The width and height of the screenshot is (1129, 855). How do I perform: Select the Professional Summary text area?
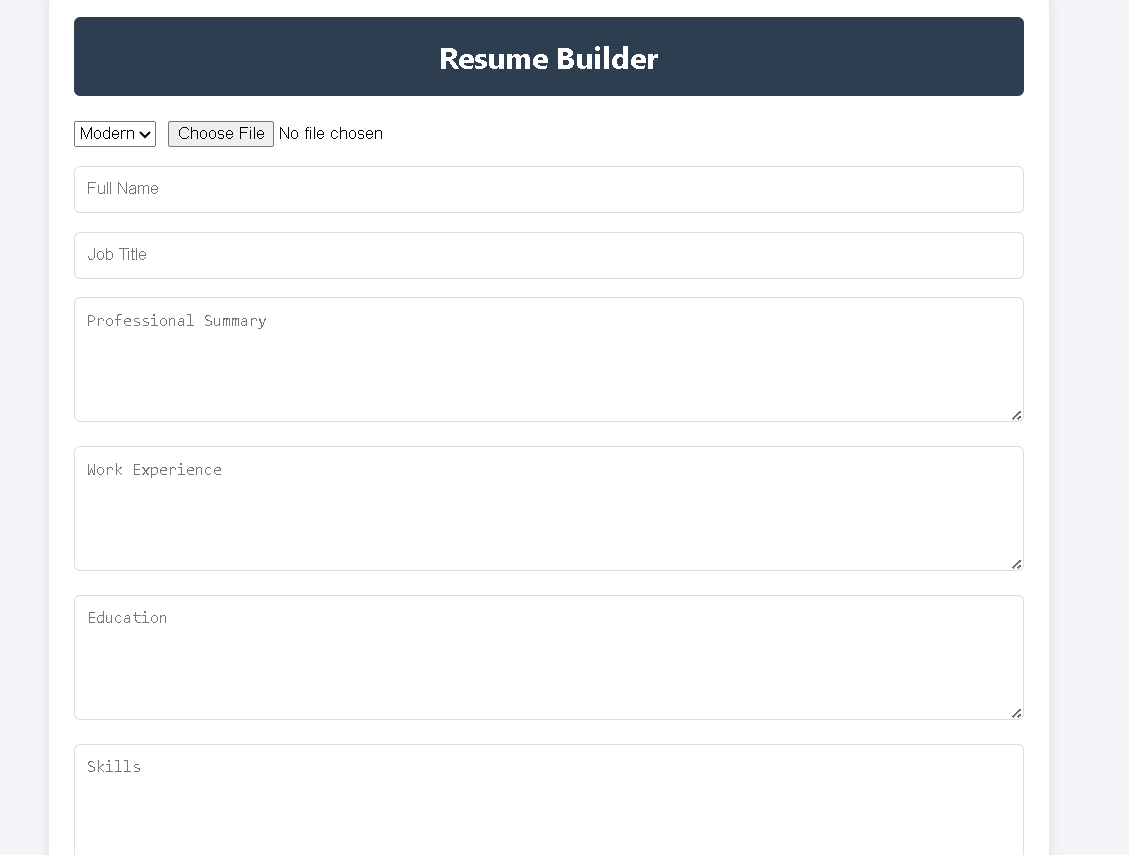click(x=548, y=360)
